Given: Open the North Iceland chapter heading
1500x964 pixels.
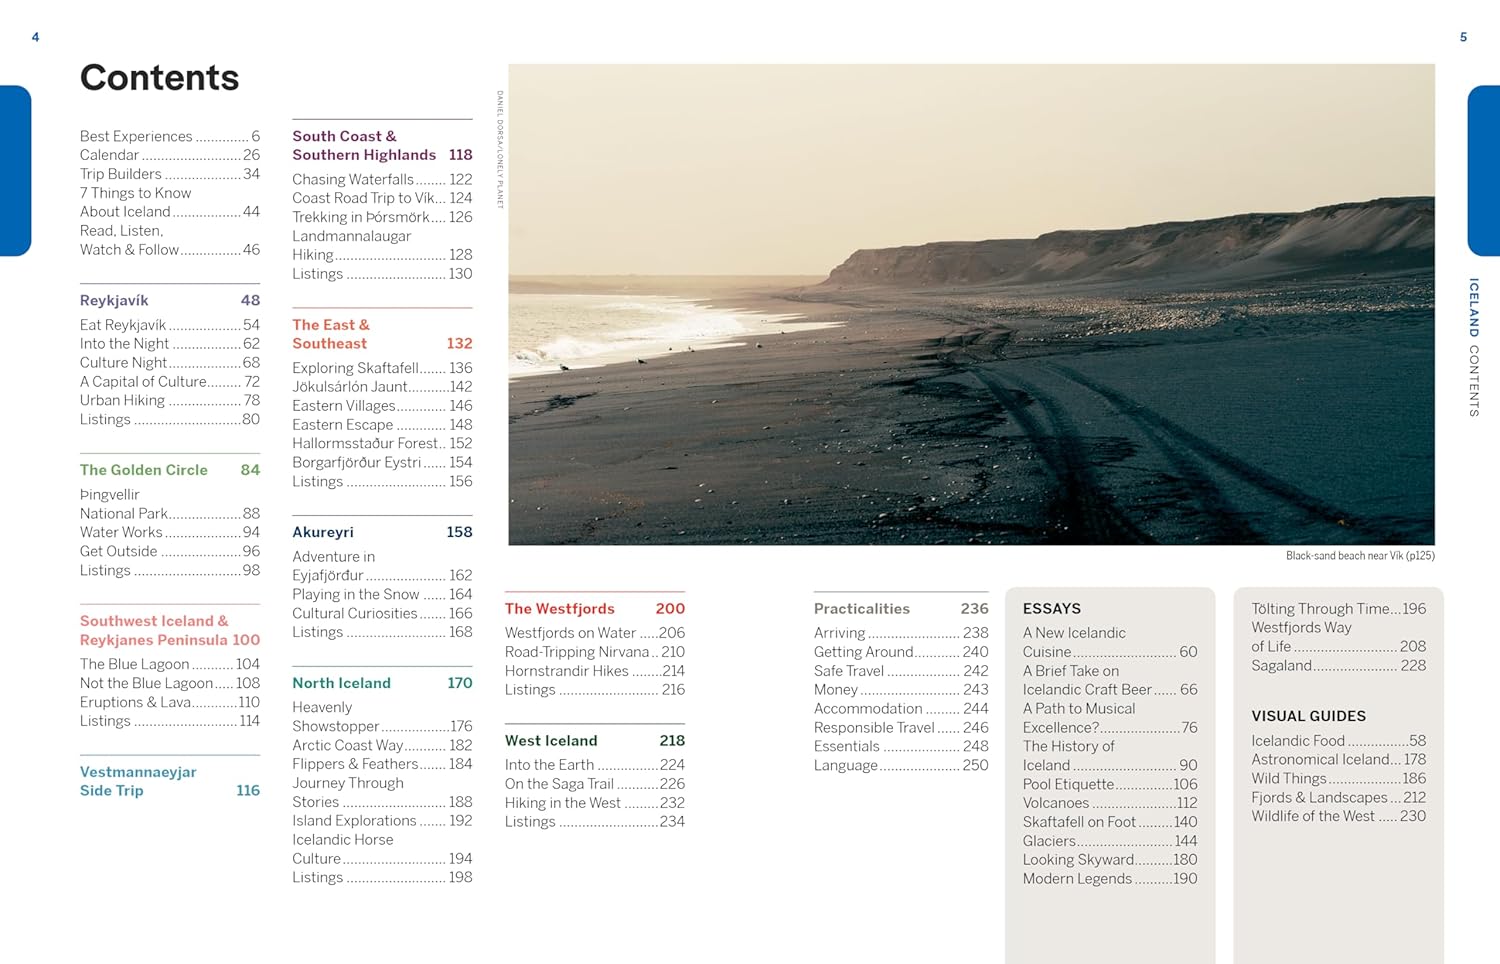Looking at the screenshot, I should tap(341, 683).
